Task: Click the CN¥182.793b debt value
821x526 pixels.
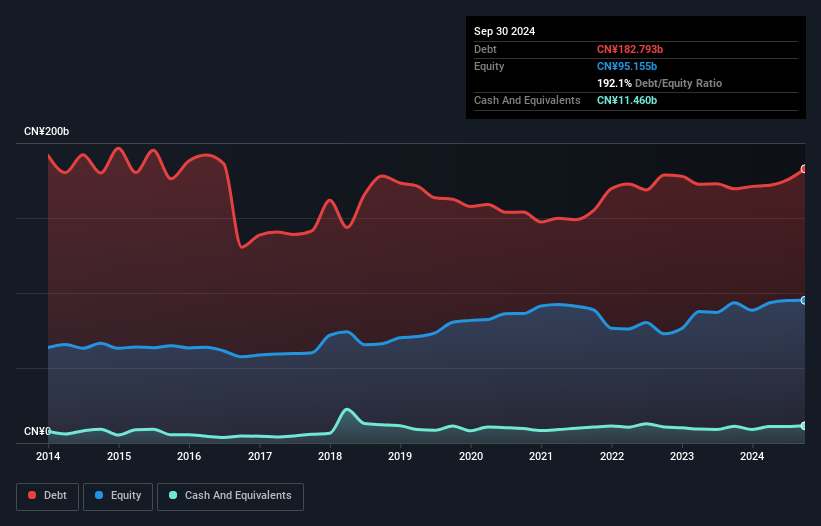Action: pos(630,49)
